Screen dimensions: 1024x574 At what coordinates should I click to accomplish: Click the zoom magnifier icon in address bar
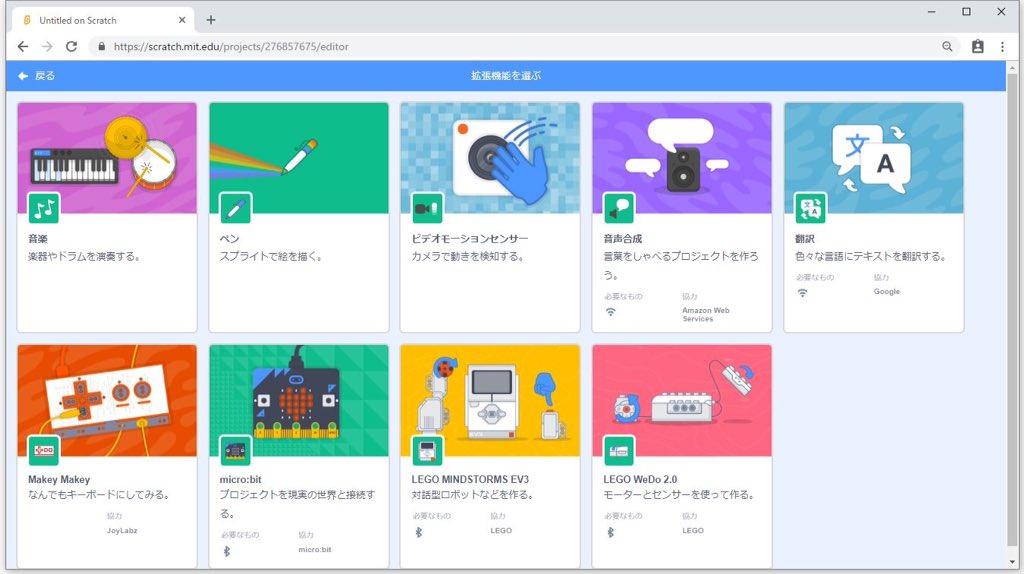(947, 46)
